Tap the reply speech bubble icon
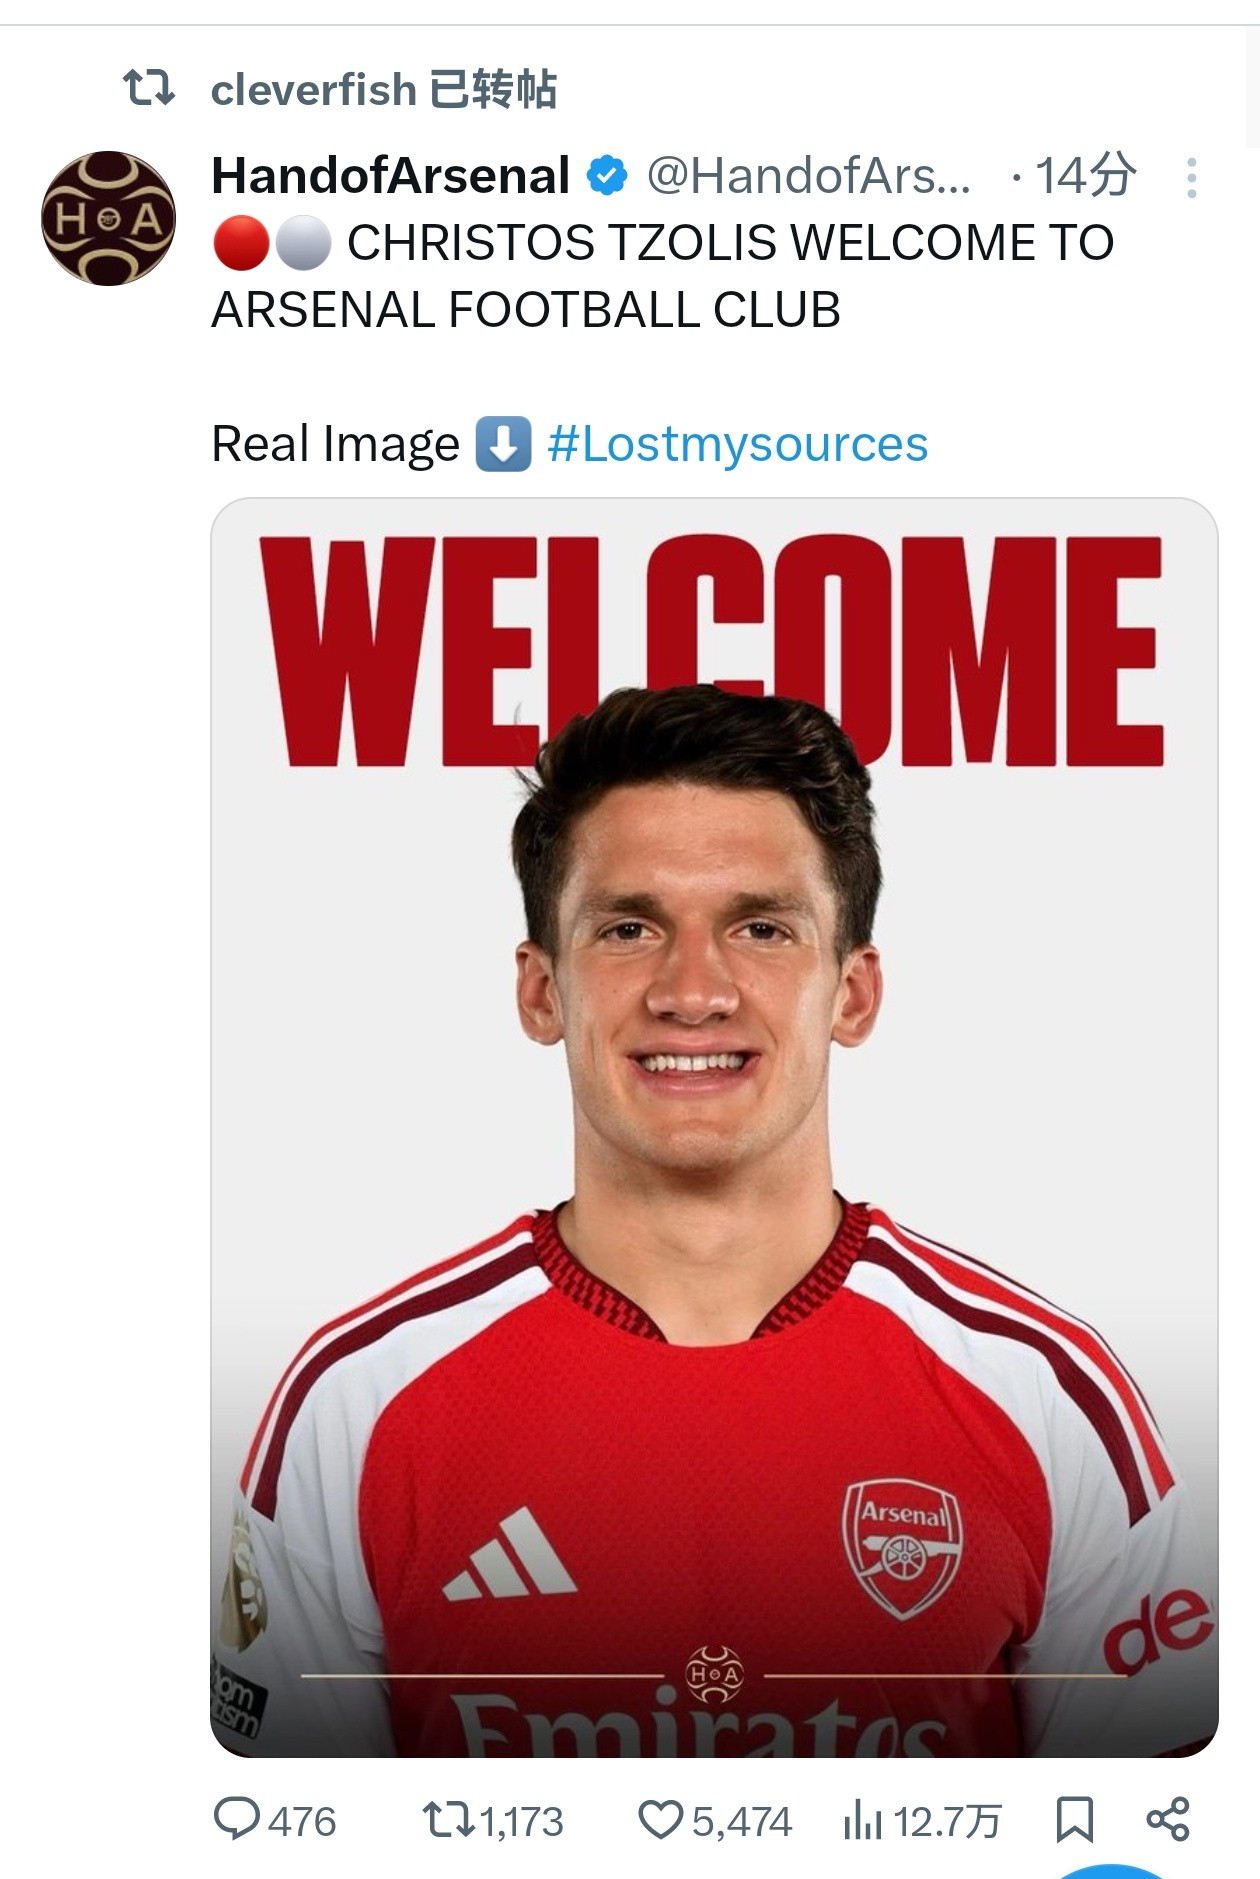Screen dimensions: 1260x1879 click(x=237, y=1819)
